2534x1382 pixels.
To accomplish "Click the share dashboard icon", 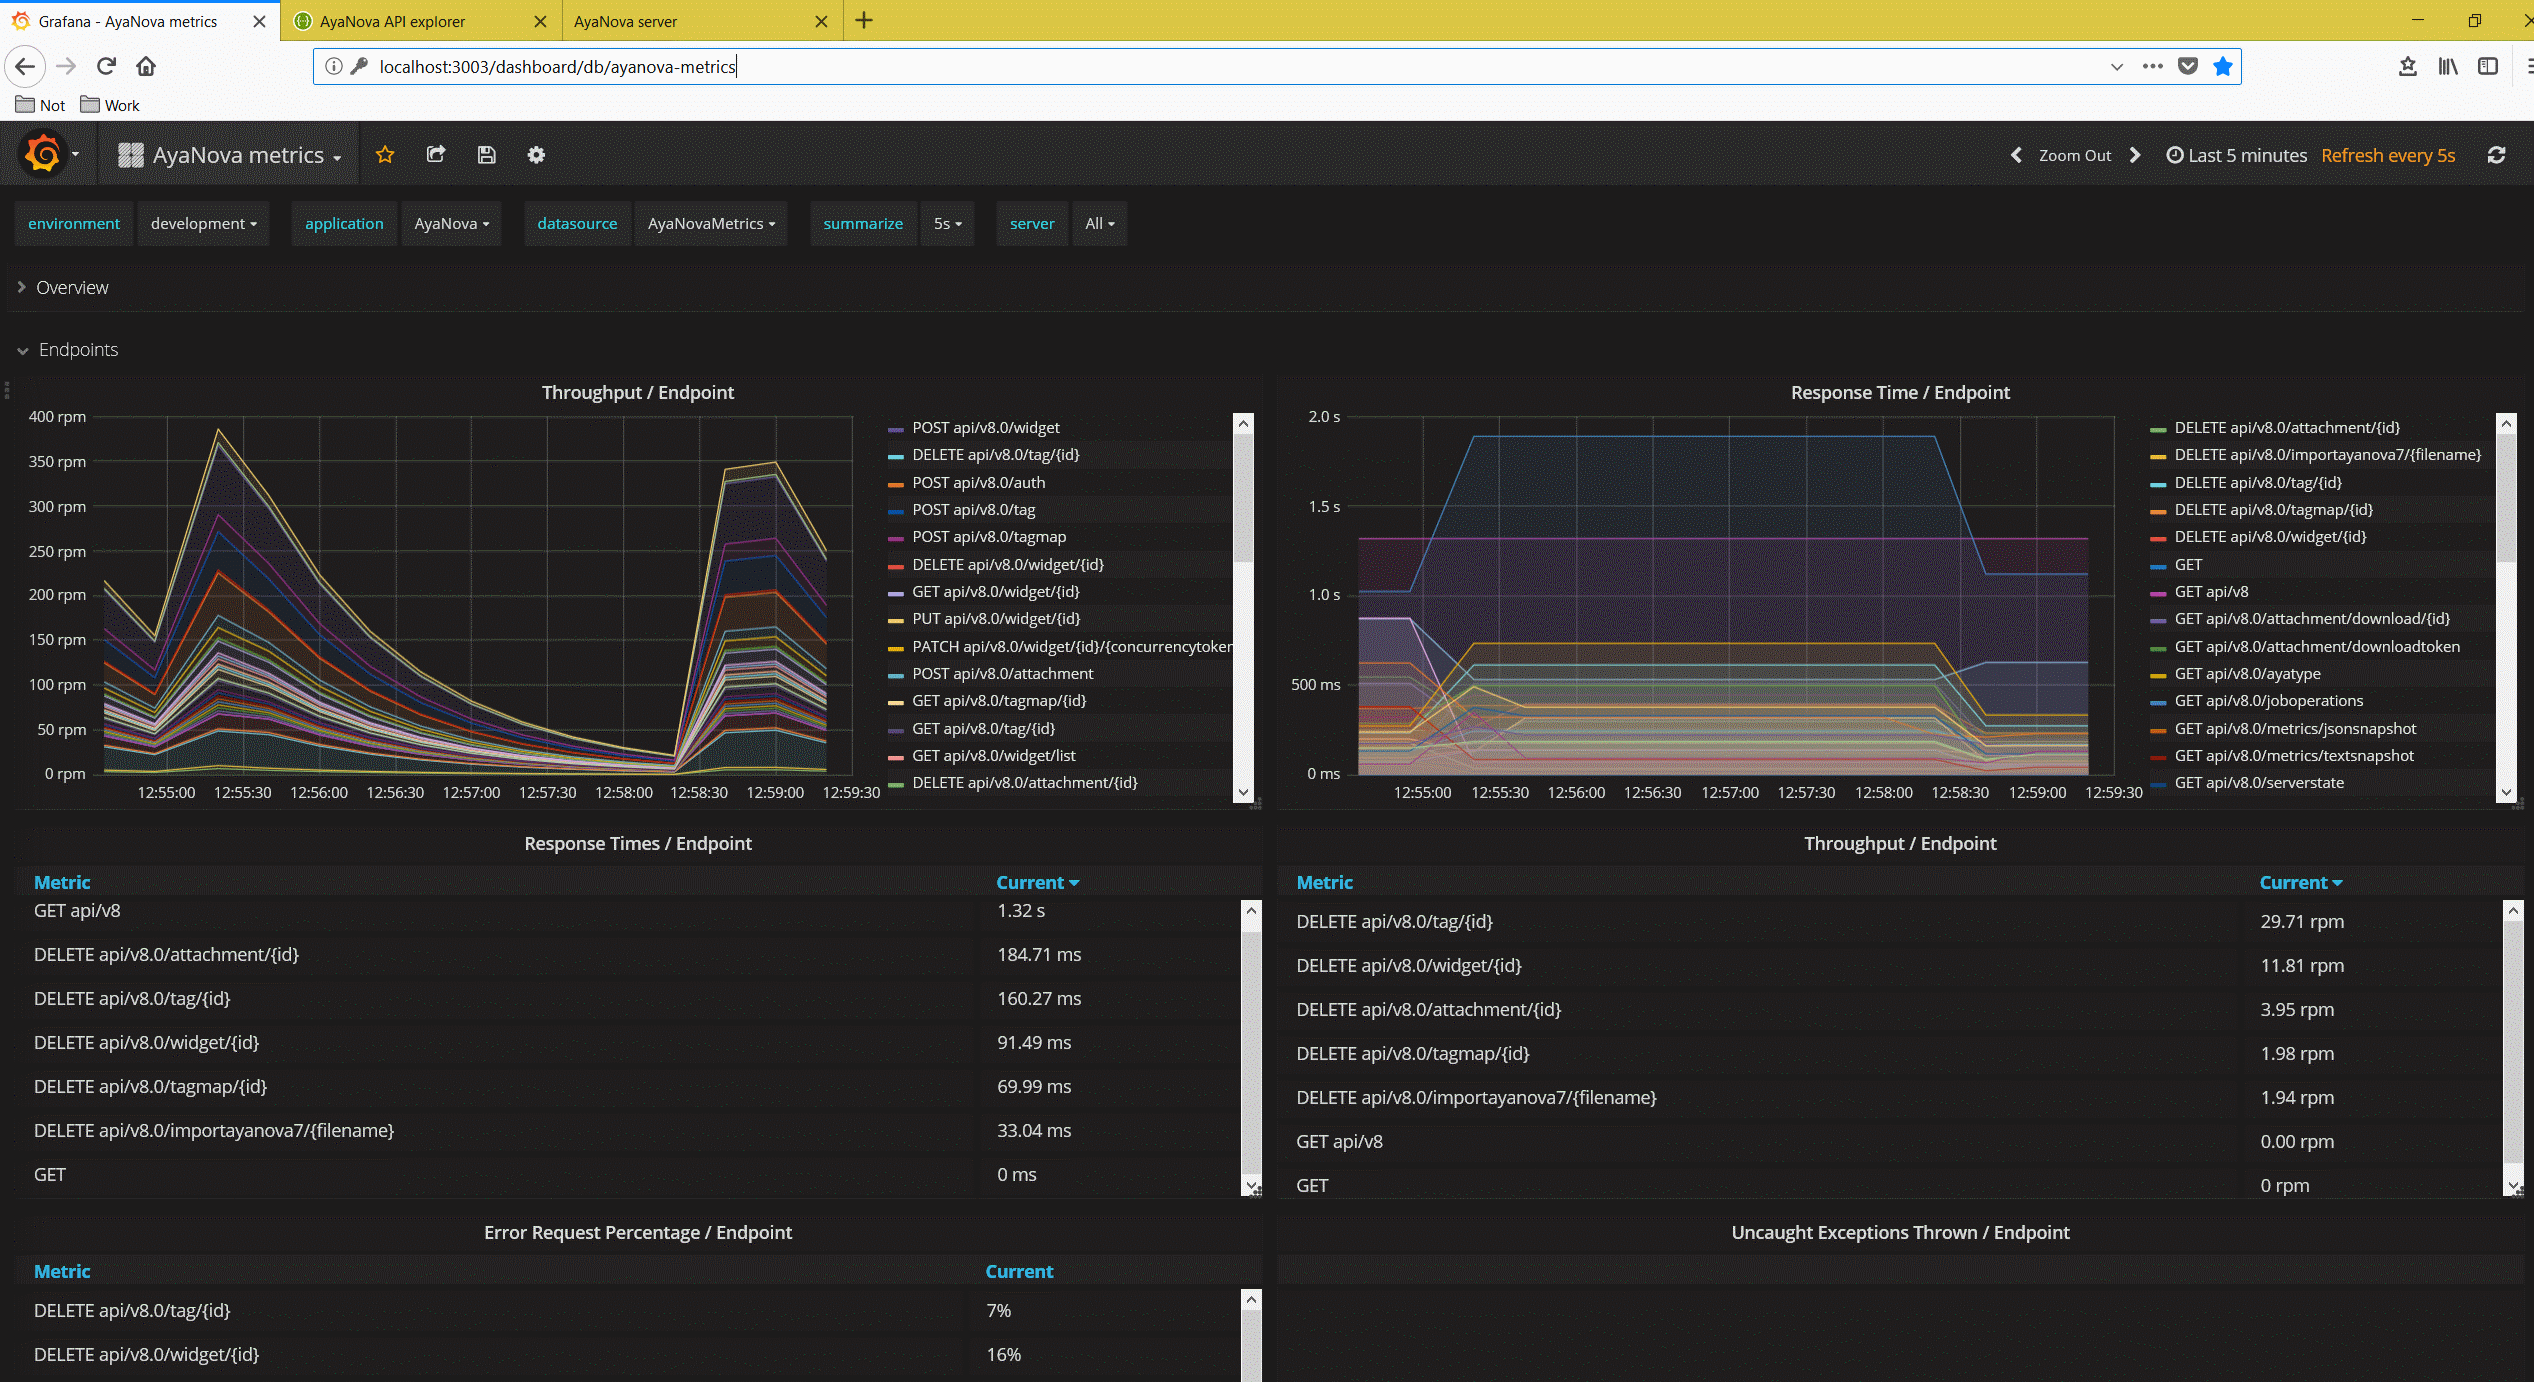I will point(435,154).
